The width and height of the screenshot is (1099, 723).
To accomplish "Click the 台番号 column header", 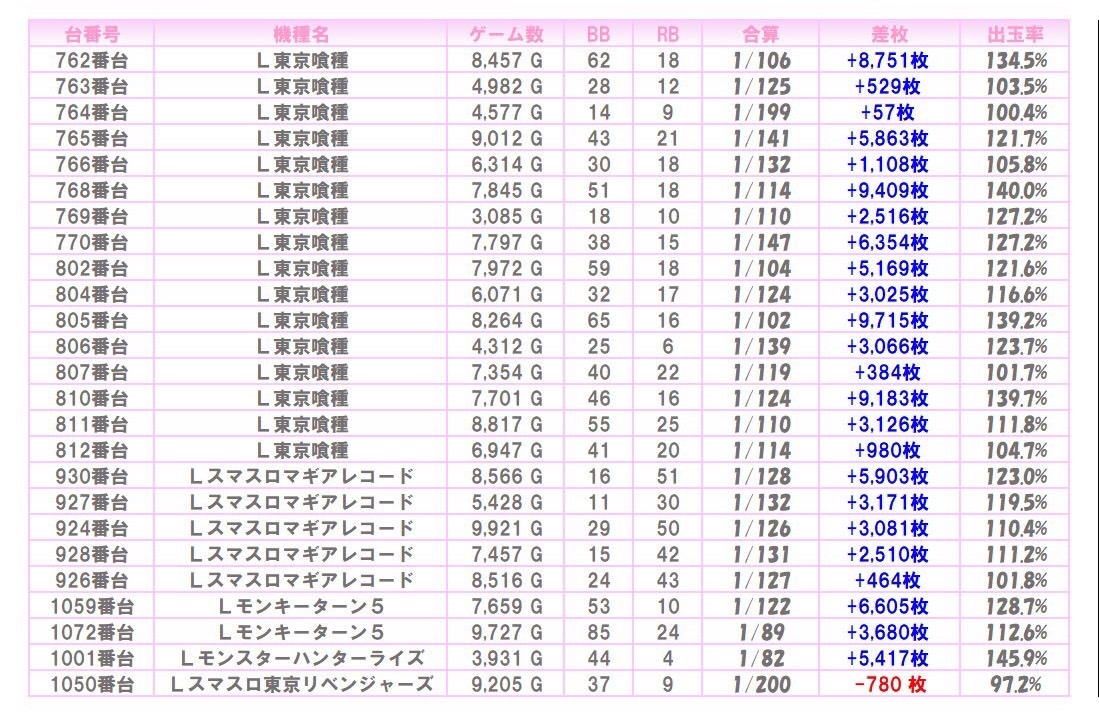I will click(91, 34).
